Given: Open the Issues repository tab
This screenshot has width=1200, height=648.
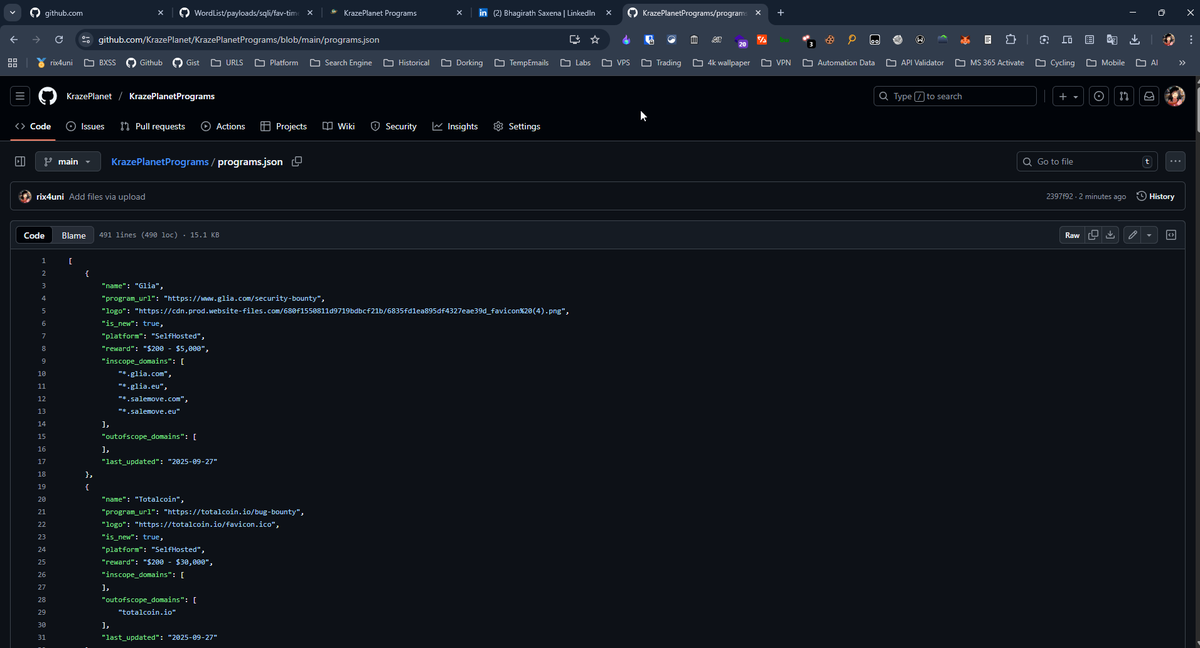Looking at the screenshot, I should pyautogui.click(x=85, y=127).
